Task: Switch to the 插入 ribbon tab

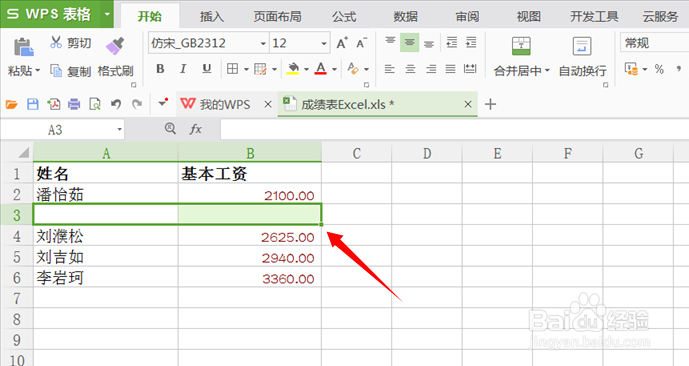Action: point(212,17)
